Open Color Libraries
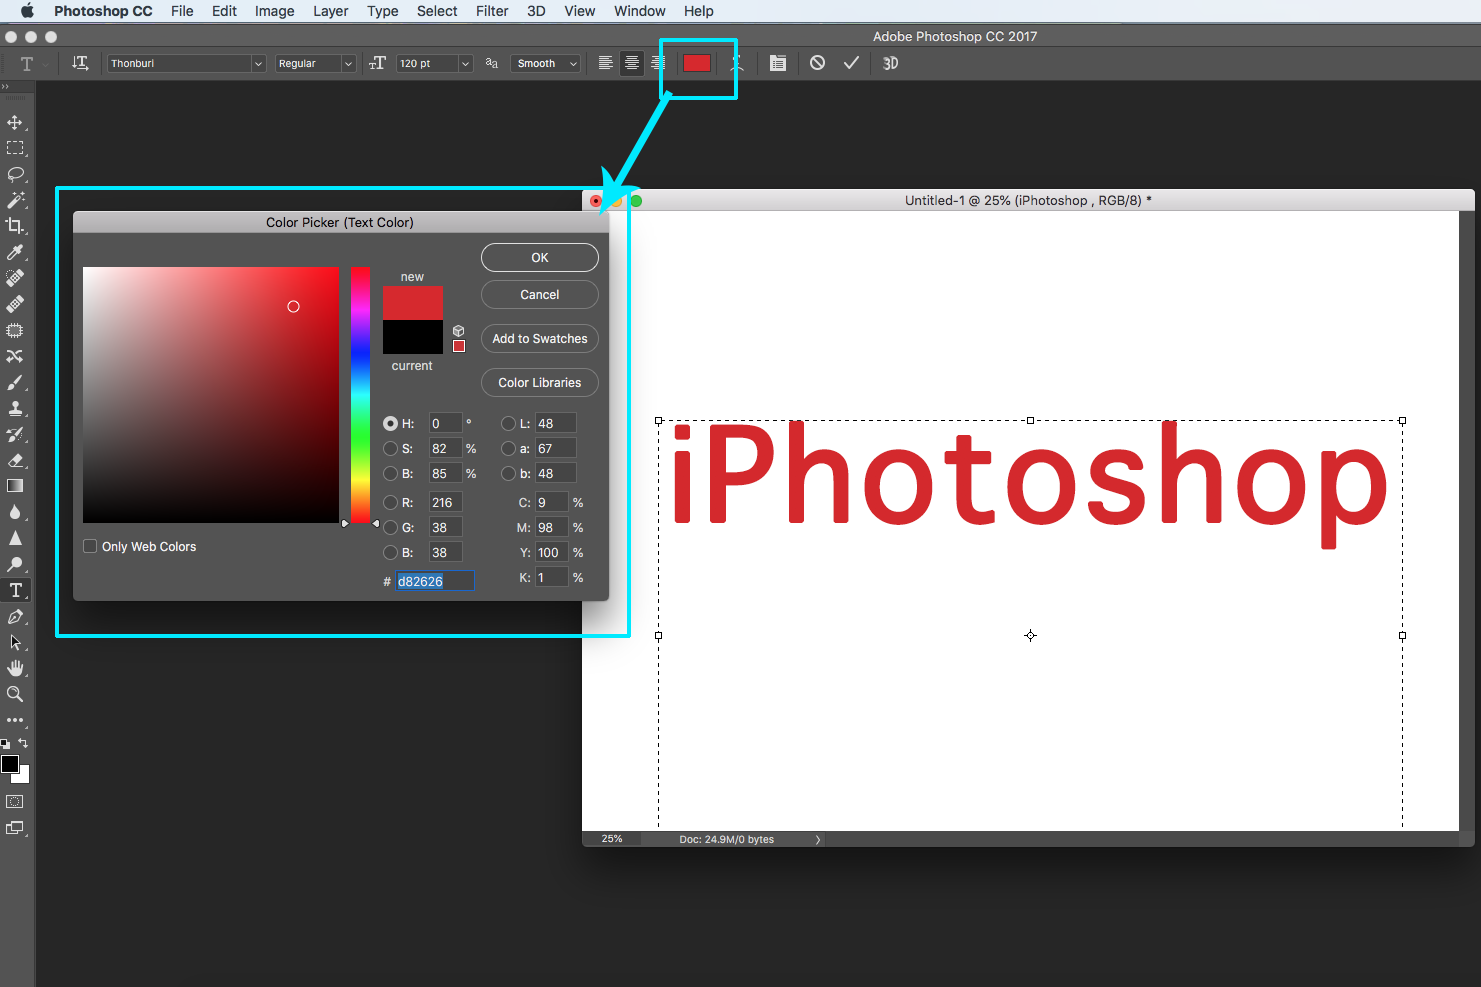The height and width of the screenshot is (987, 1481). pyautogui.click(x=540, y=382)
